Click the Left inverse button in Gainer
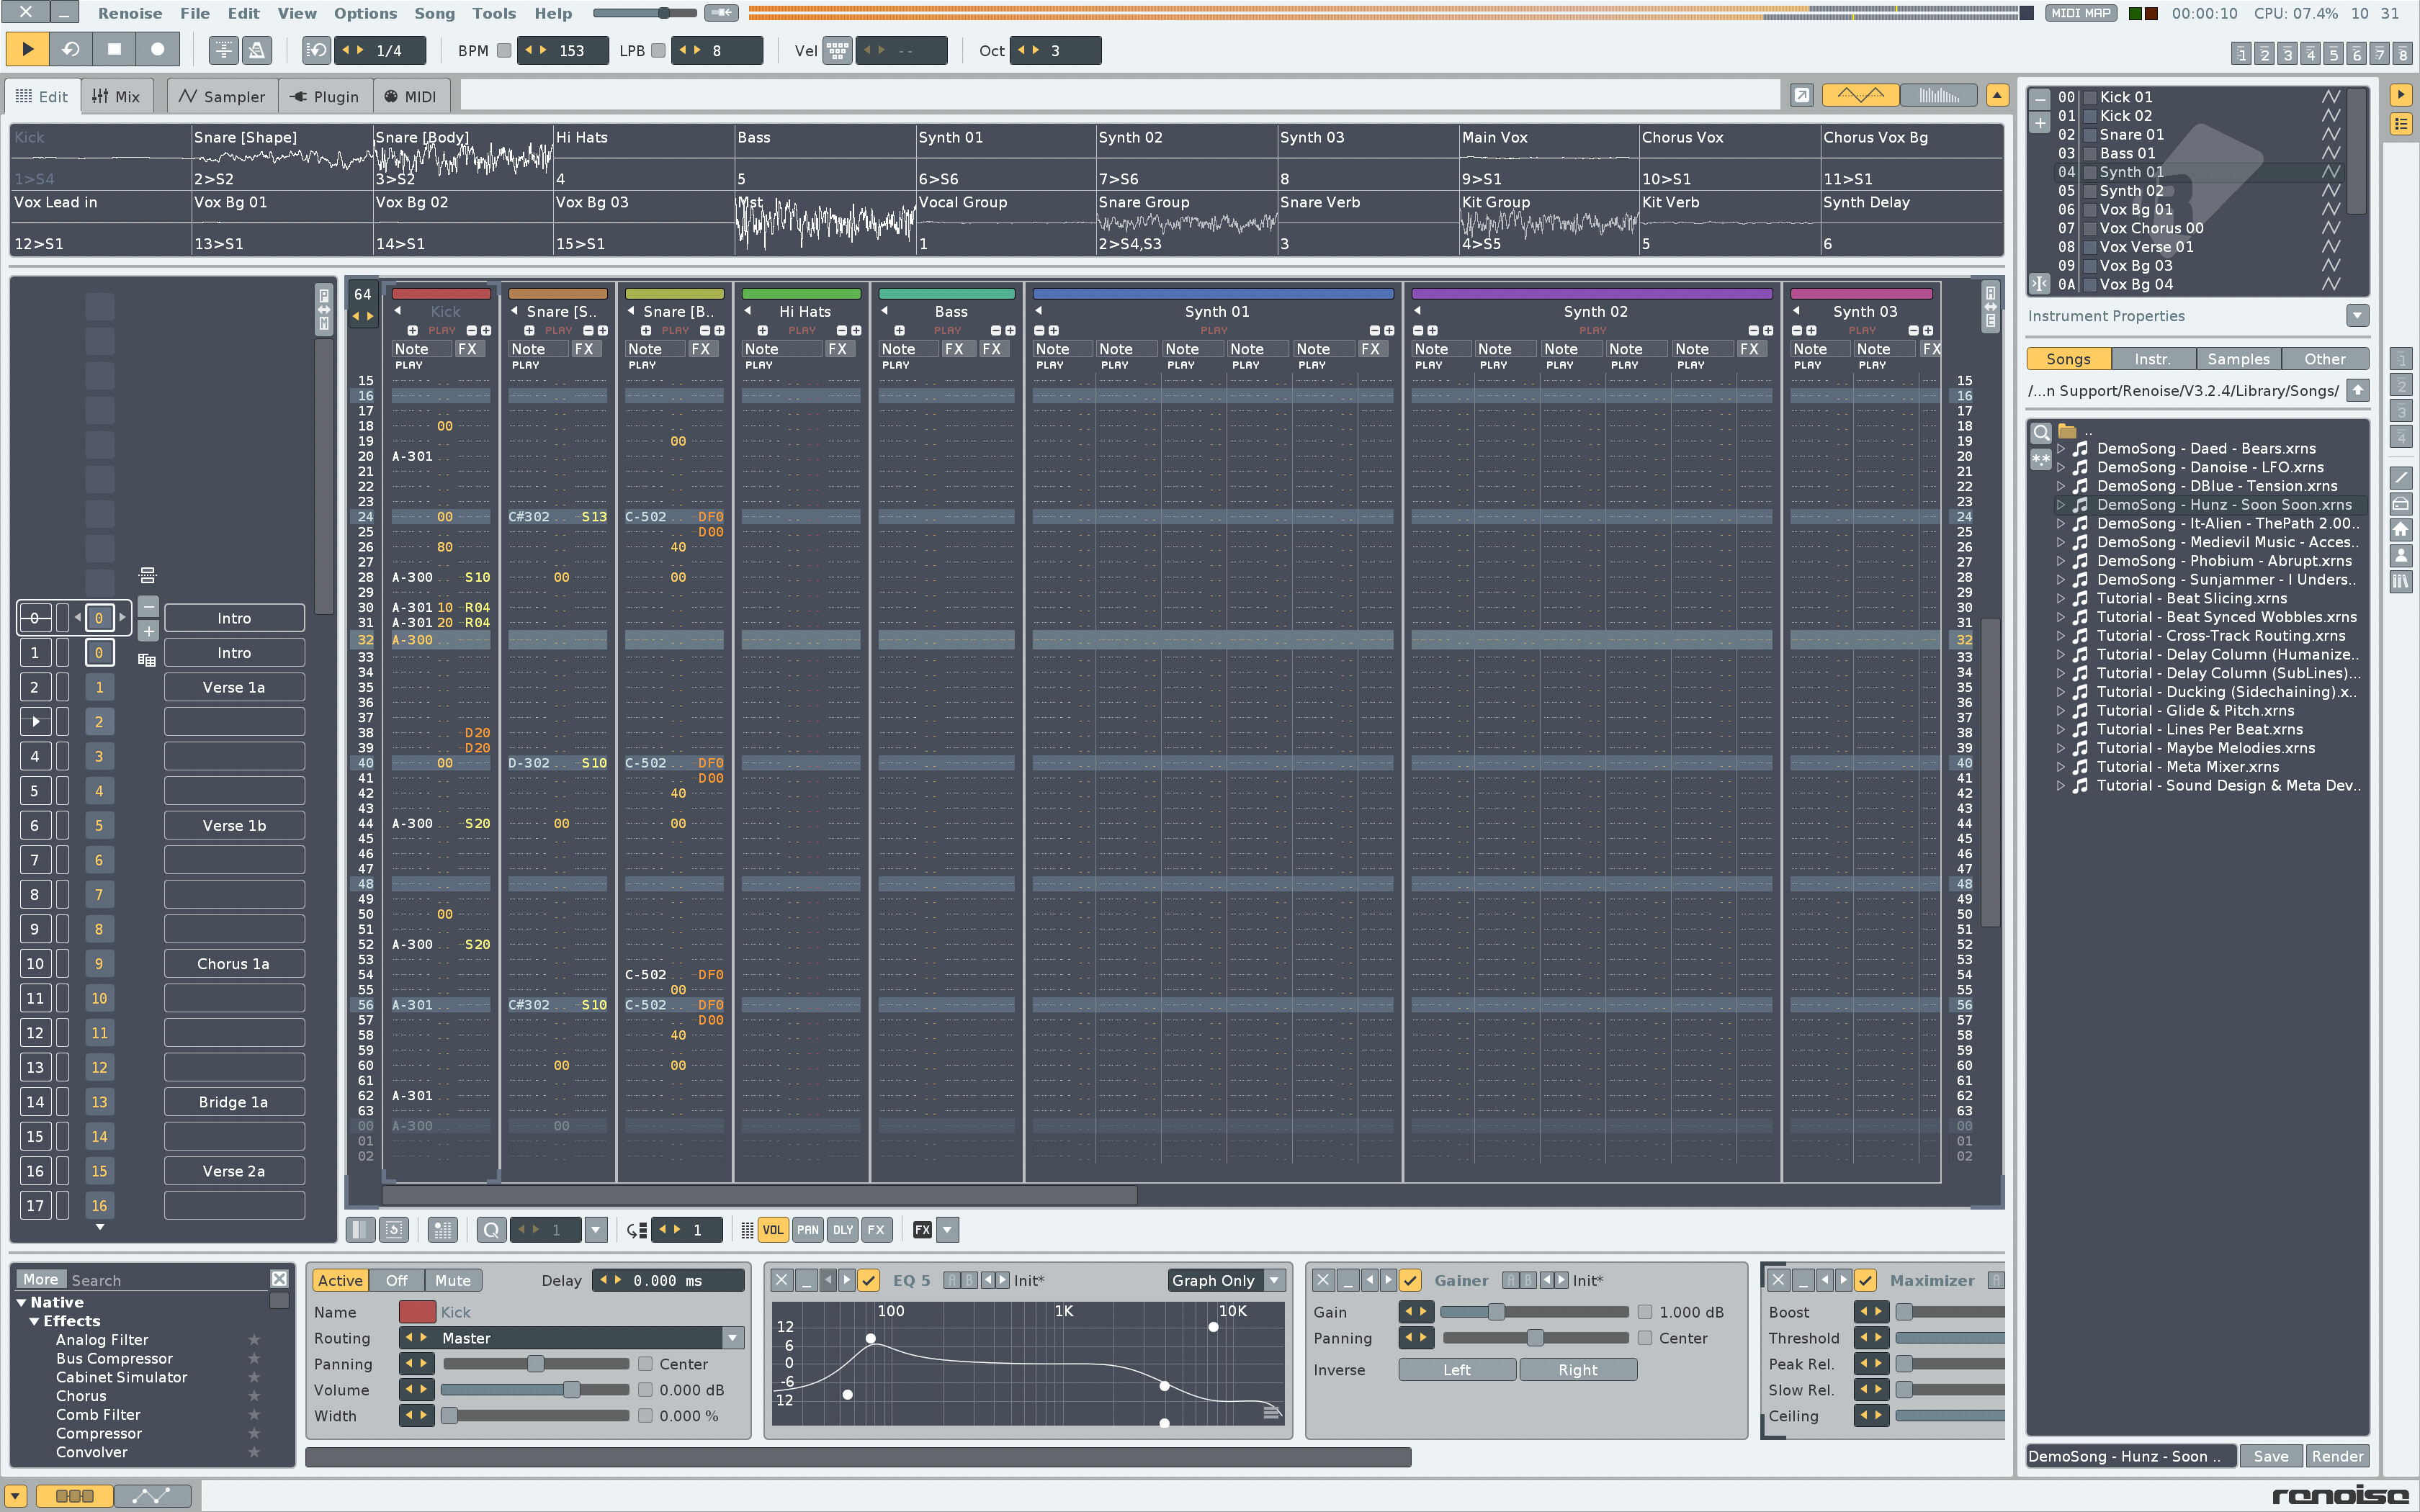Screen dimensions: 2420x1512 [x=1457, y=1370]
